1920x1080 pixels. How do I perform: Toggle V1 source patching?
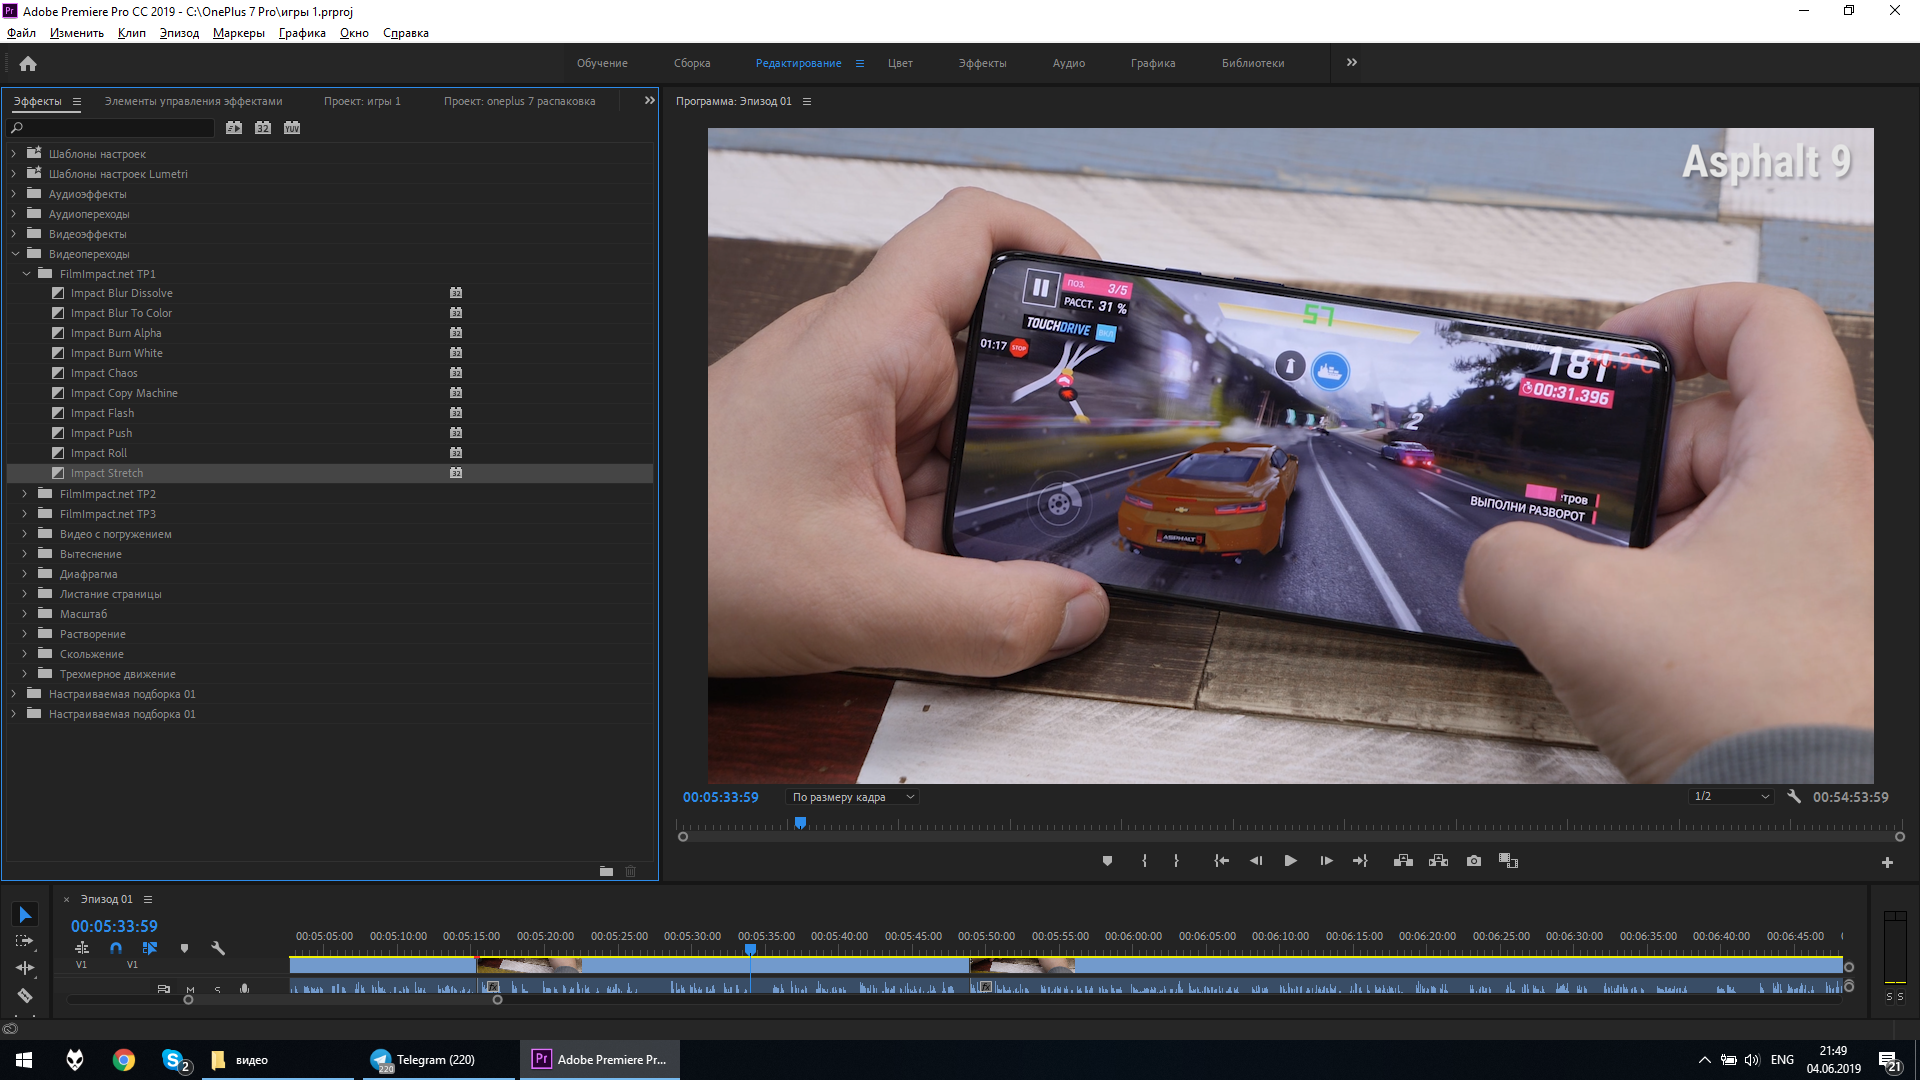[x=81, y=965]
